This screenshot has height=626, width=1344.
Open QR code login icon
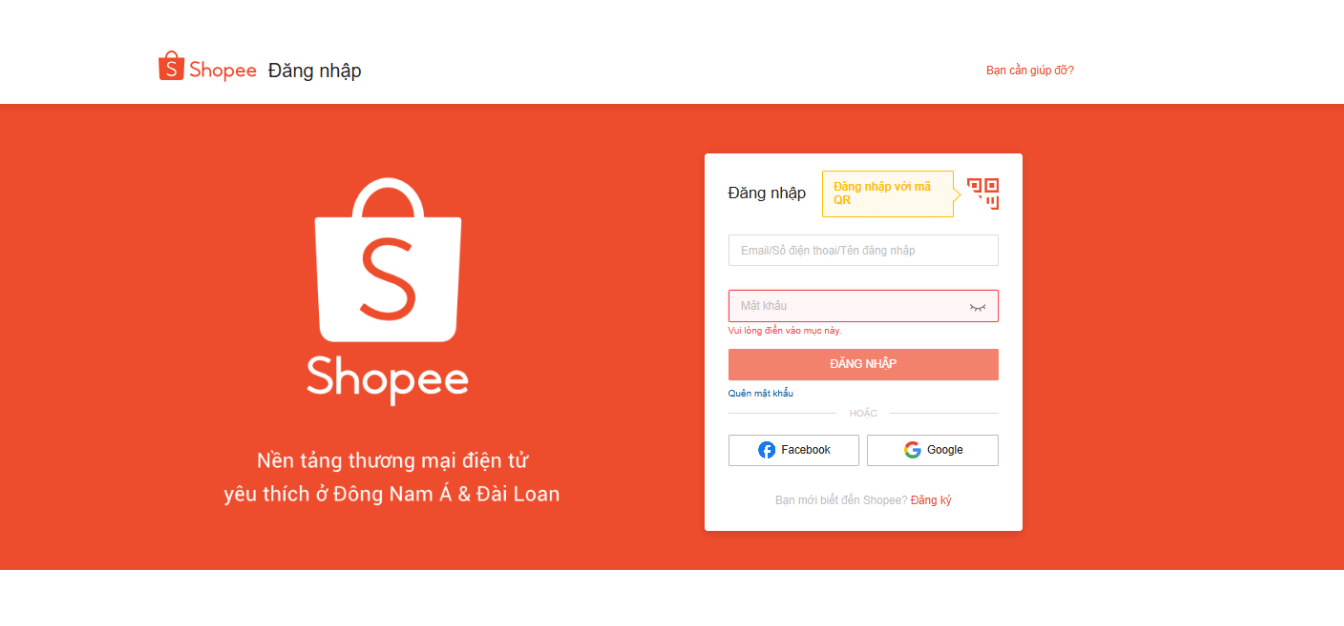click(983, 194)
